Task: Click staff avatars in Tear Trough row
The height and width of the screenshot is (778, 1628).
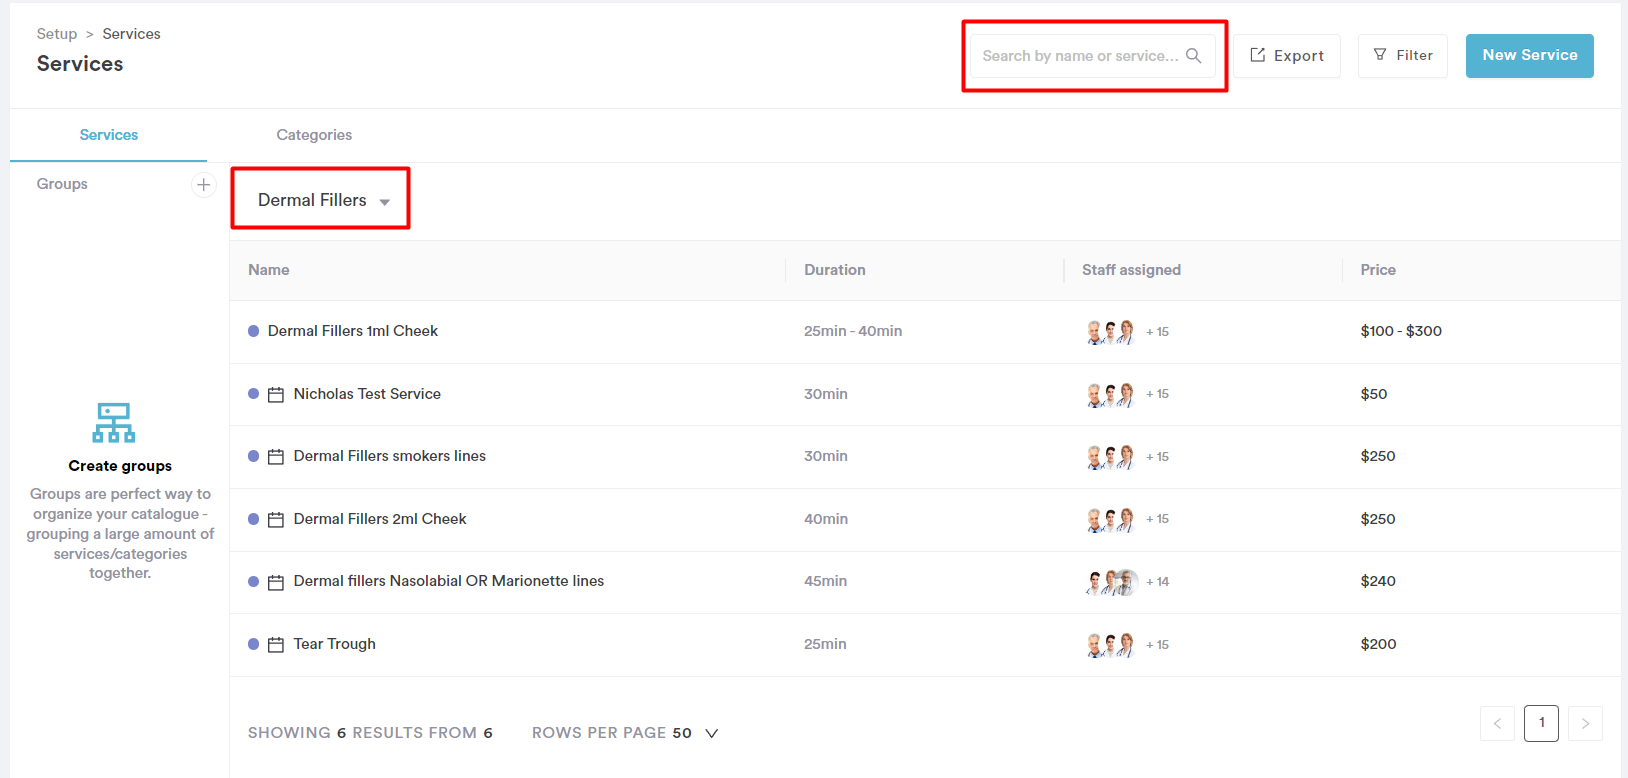Action: pos(1111,645)
